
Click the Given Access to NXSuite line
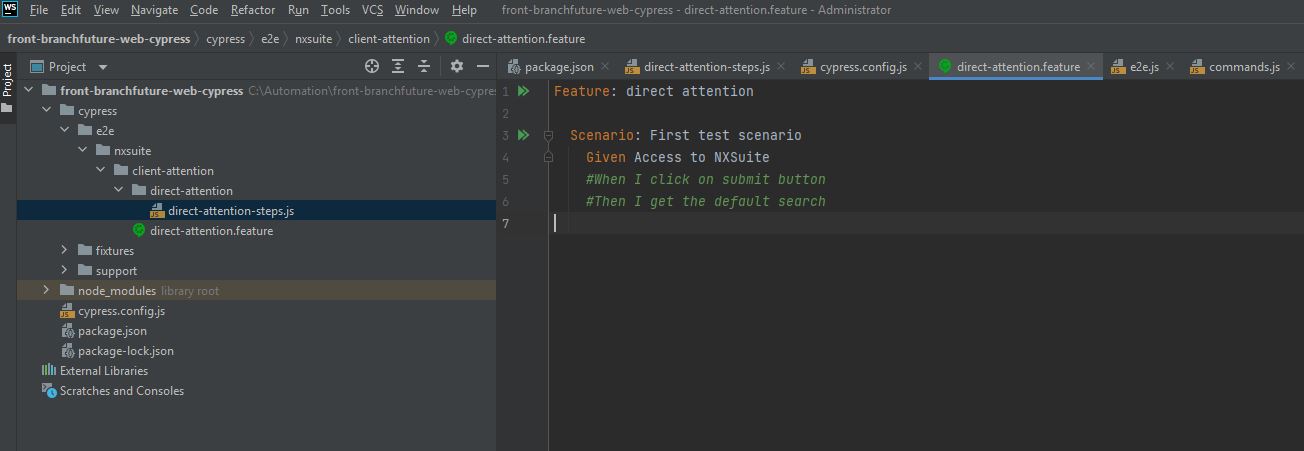coord(678,157)
